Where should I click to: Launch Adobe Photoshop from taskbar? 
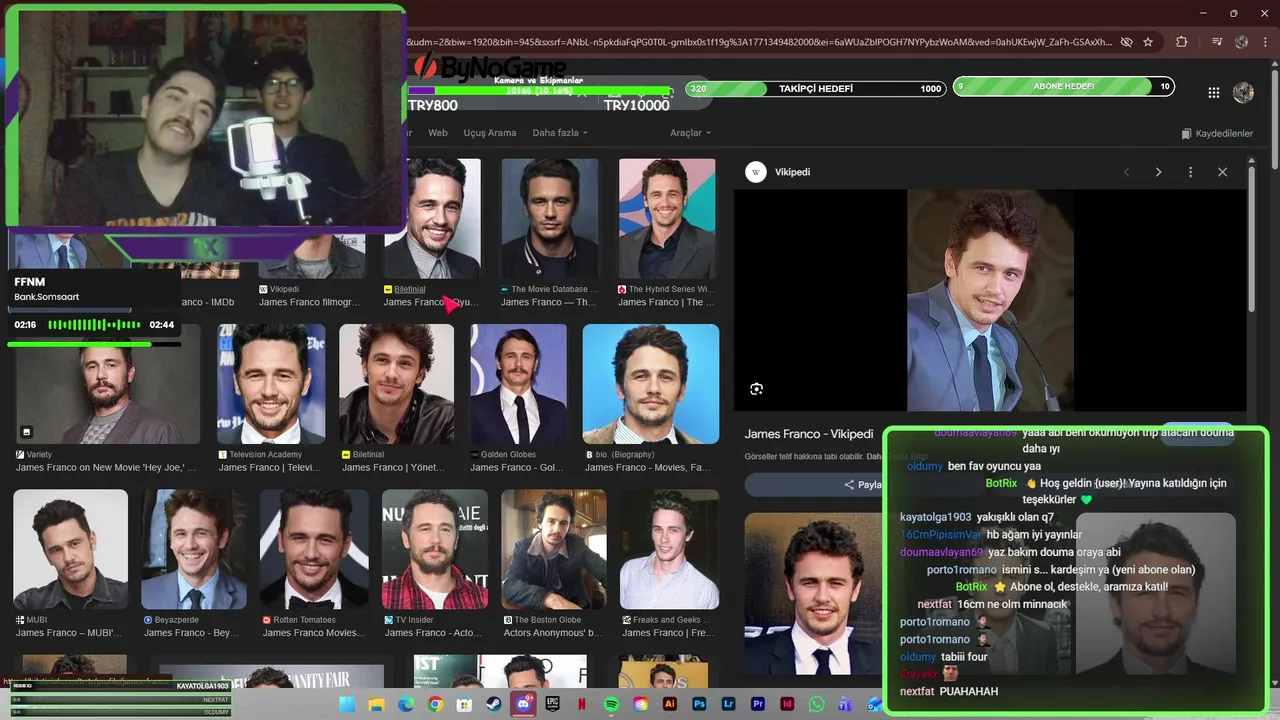(699, 704)
